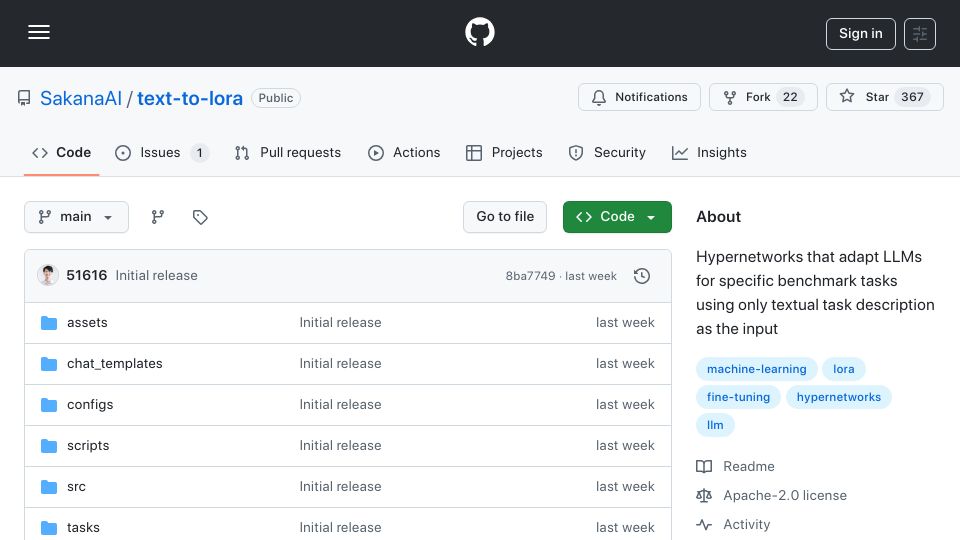Click the folder icon of the assets row
960x540 pixels.
tap(48, 323)
